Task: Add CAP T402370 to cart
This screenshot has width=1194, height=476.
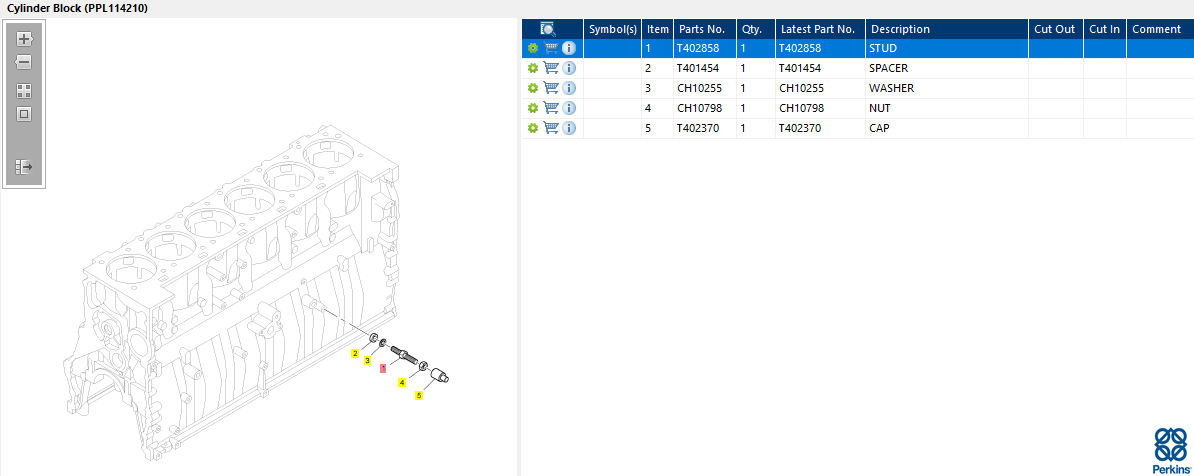Action: coord(551,128)
